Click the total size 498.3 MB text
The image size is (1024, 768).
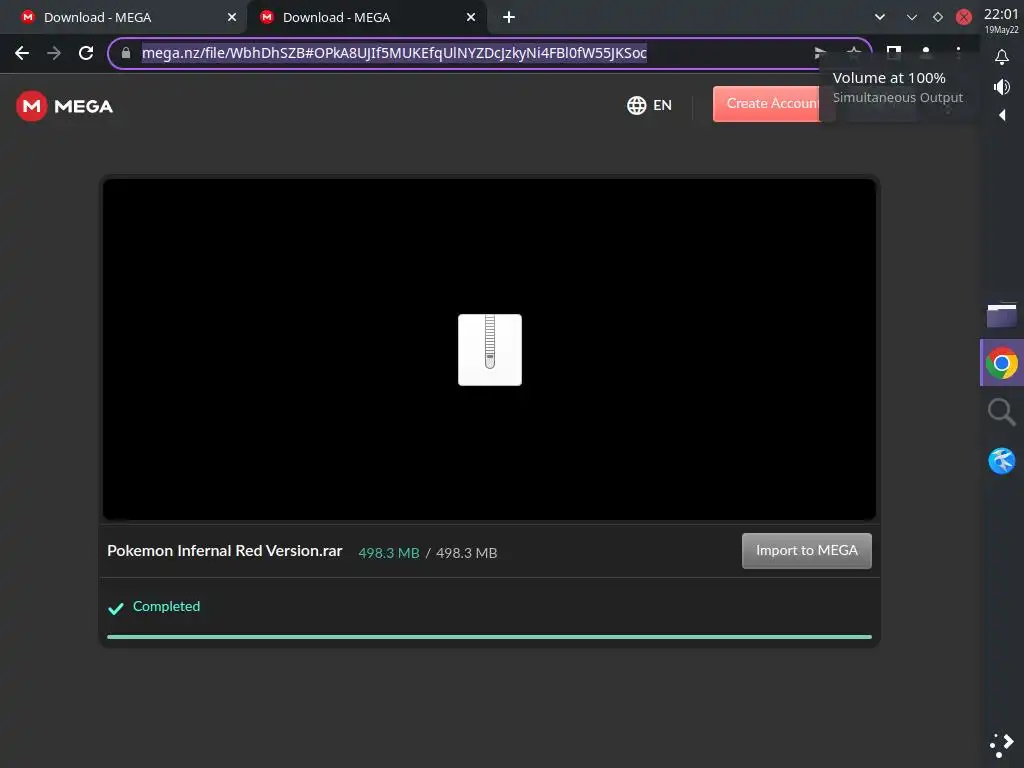click(x=466, y=552)
